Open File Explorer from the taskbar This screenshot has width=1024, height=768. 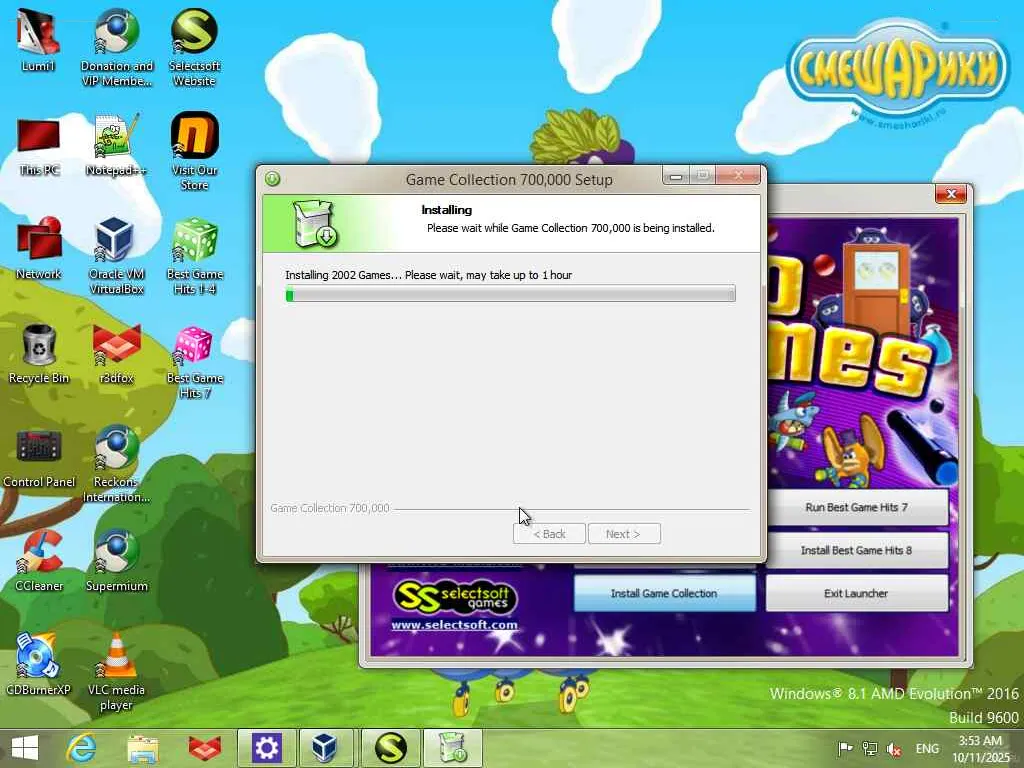click(143, 748)
